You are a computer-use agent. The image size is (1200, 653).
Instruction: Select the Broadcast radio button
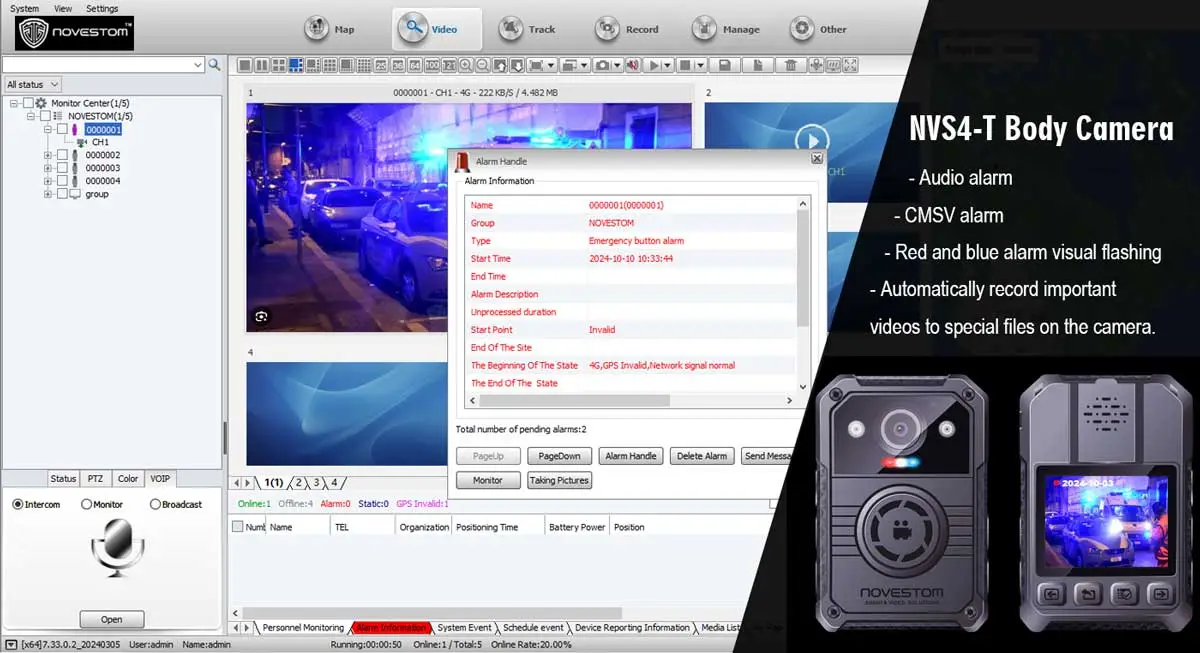[x=154, y=504]
